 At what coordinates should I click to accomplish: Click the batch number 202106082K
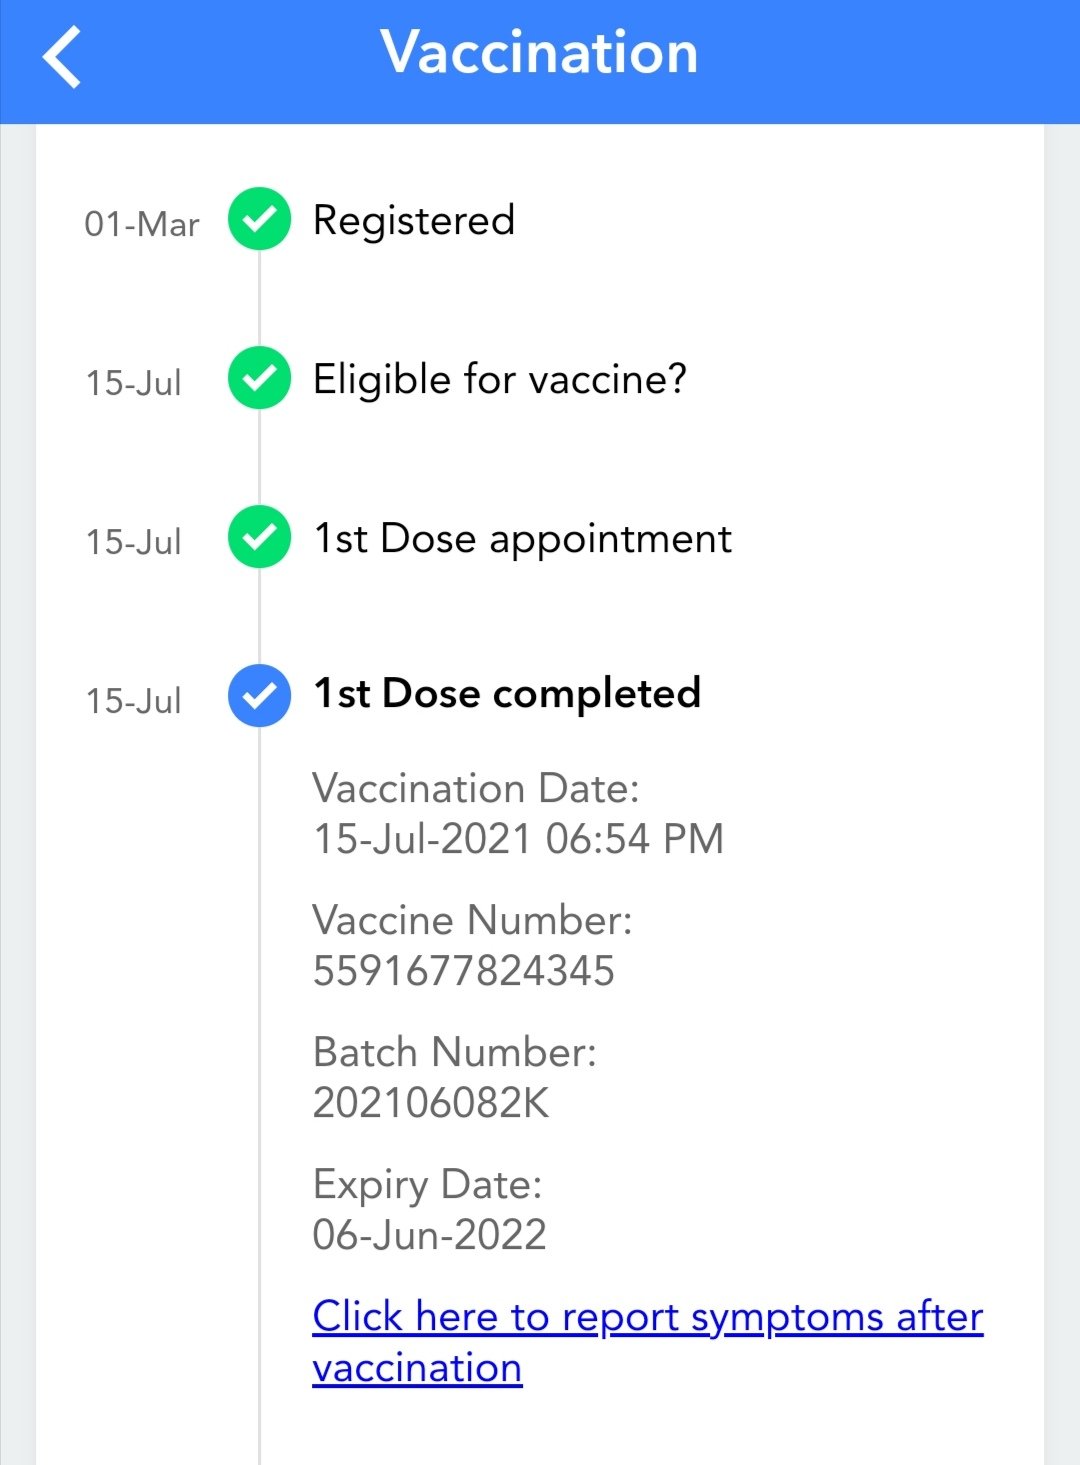431,1103
